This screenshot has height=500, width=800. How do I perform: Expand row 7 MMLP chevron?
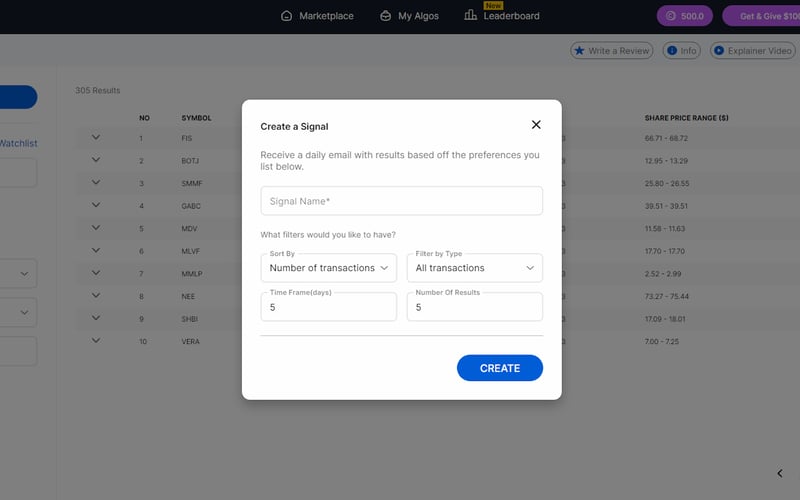pyautogui.click(x=96, y=273)
